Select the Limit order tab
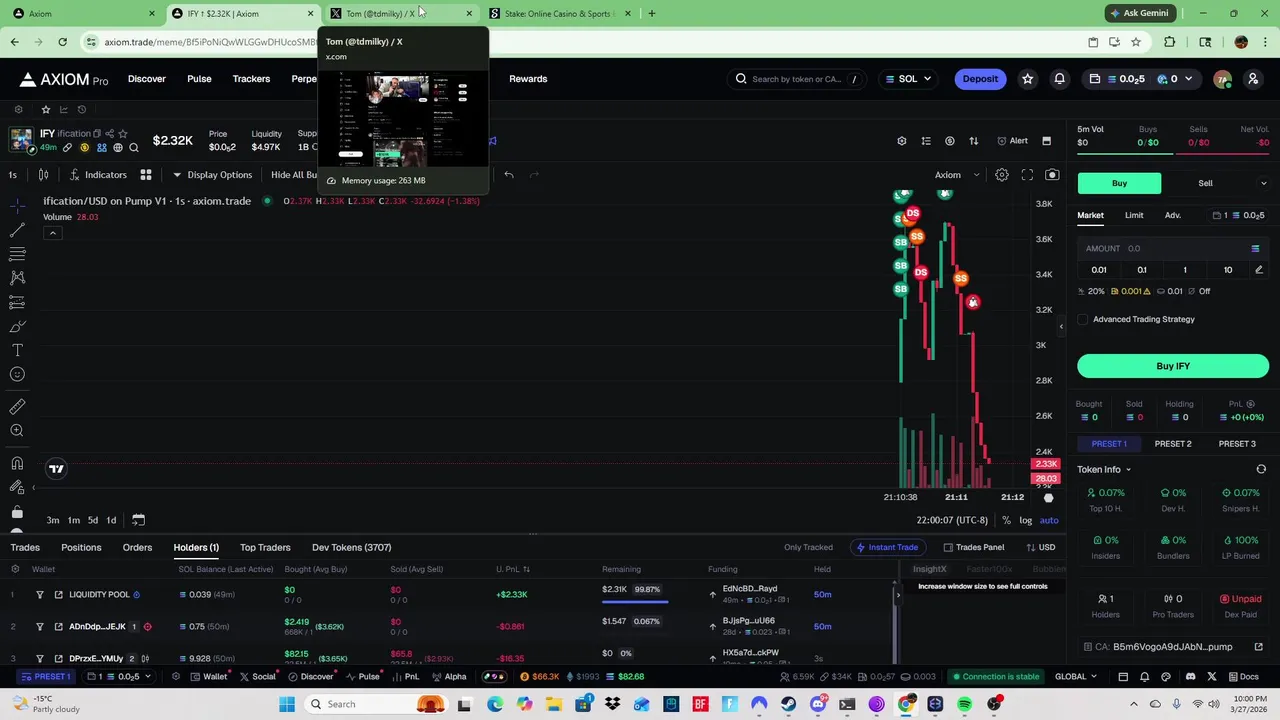Screen dimensions: 1280x720 pyautogui.click(x=1134, y=216)
